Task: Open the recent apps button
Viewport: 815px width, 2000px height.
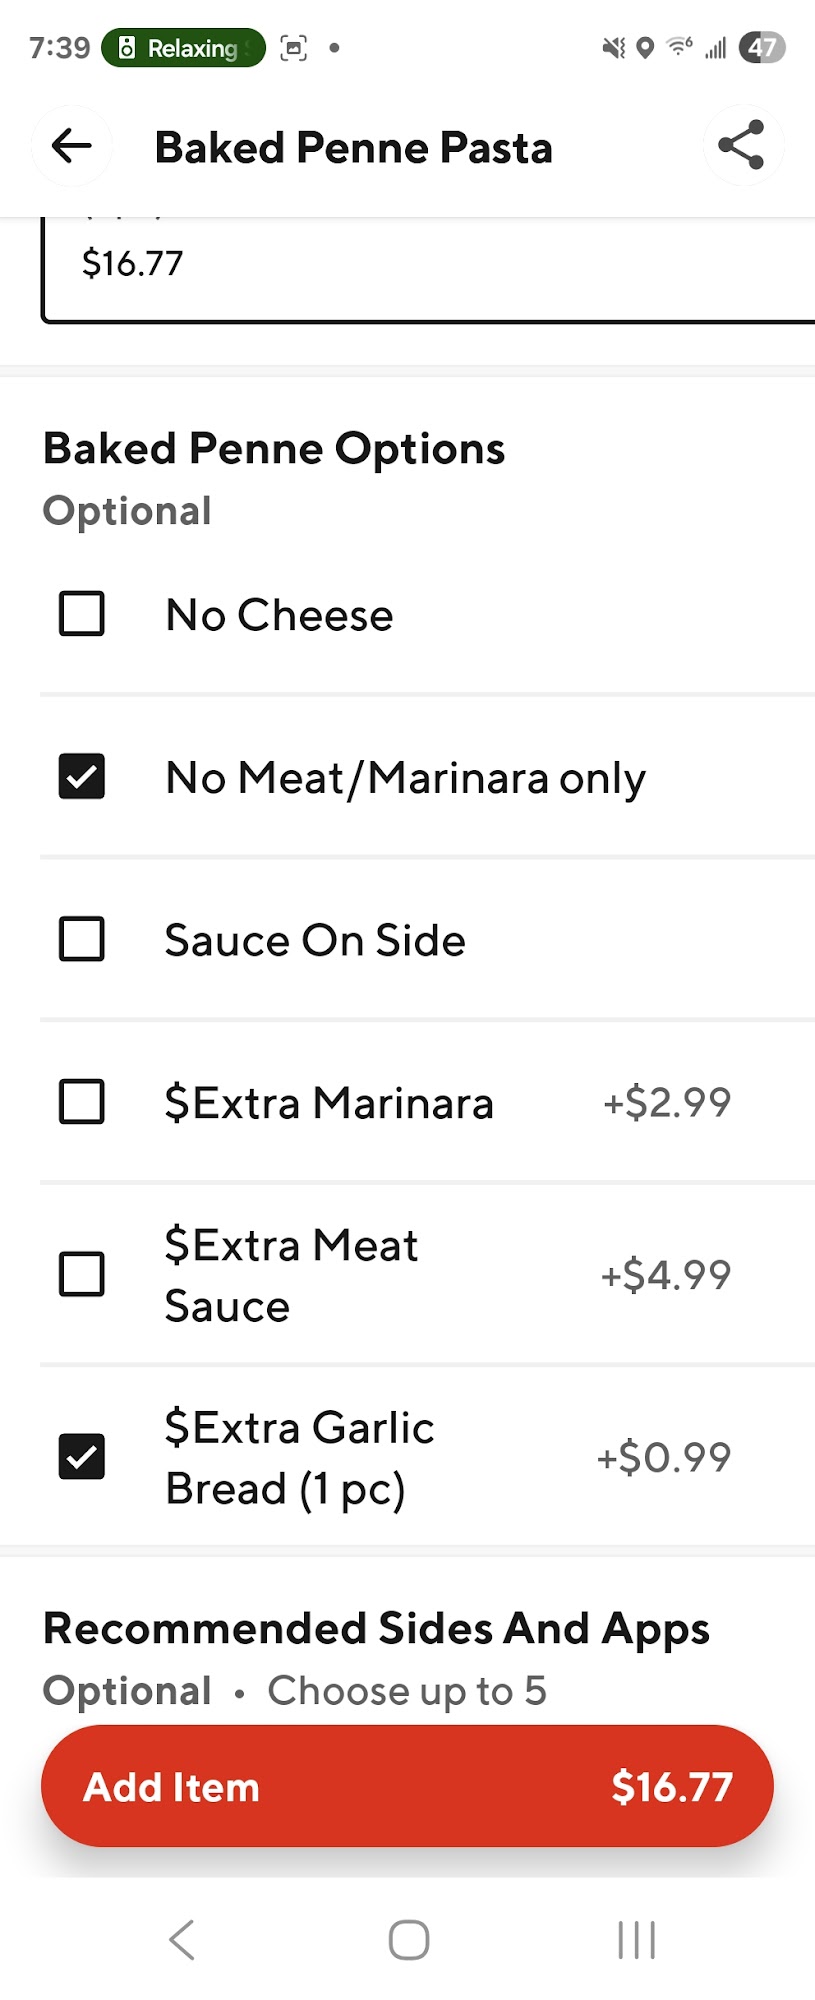Action: [636, 1940]
